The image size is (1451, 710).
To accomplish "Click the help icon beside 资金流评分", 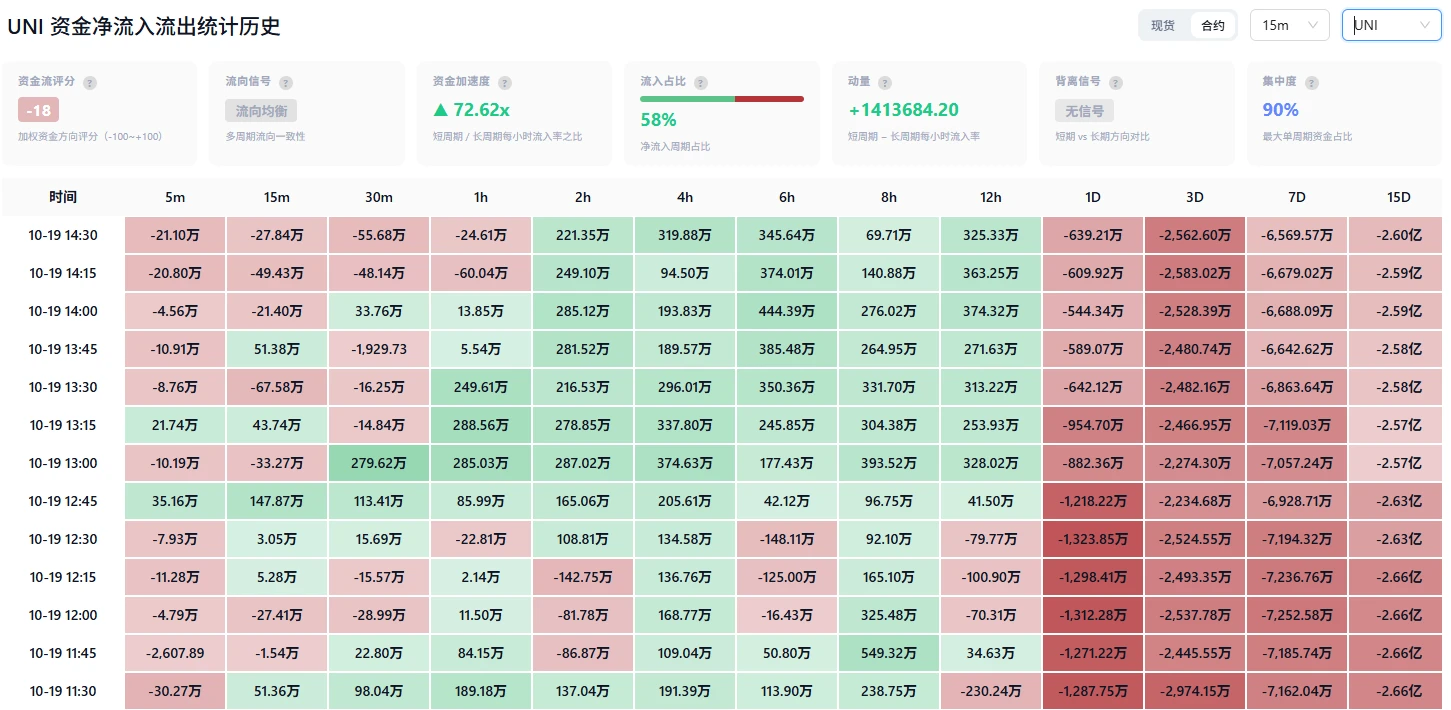I will 90,83.
